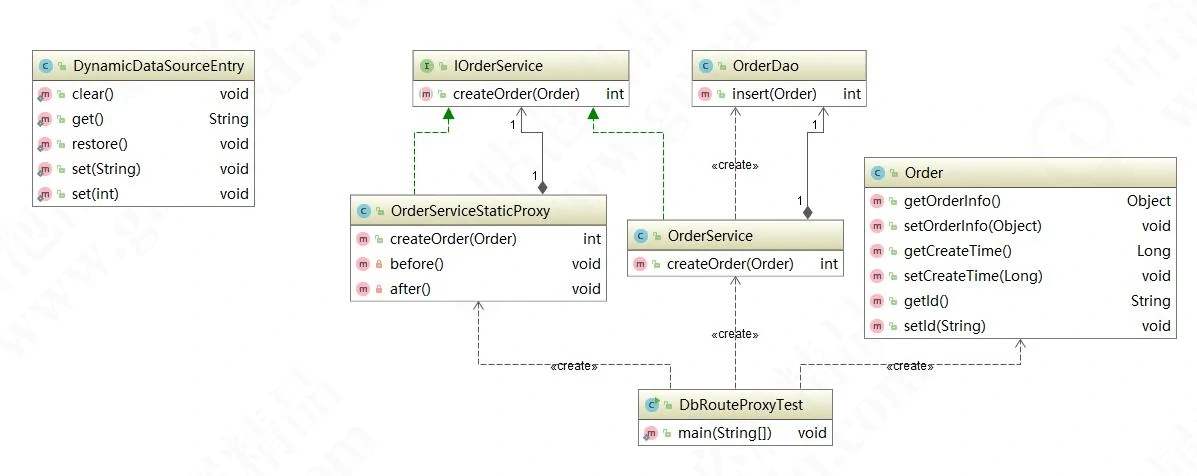The height and width of the screenshot is (476, 1197).
Task: Select the getId() method row
Action: point(1020,301)
